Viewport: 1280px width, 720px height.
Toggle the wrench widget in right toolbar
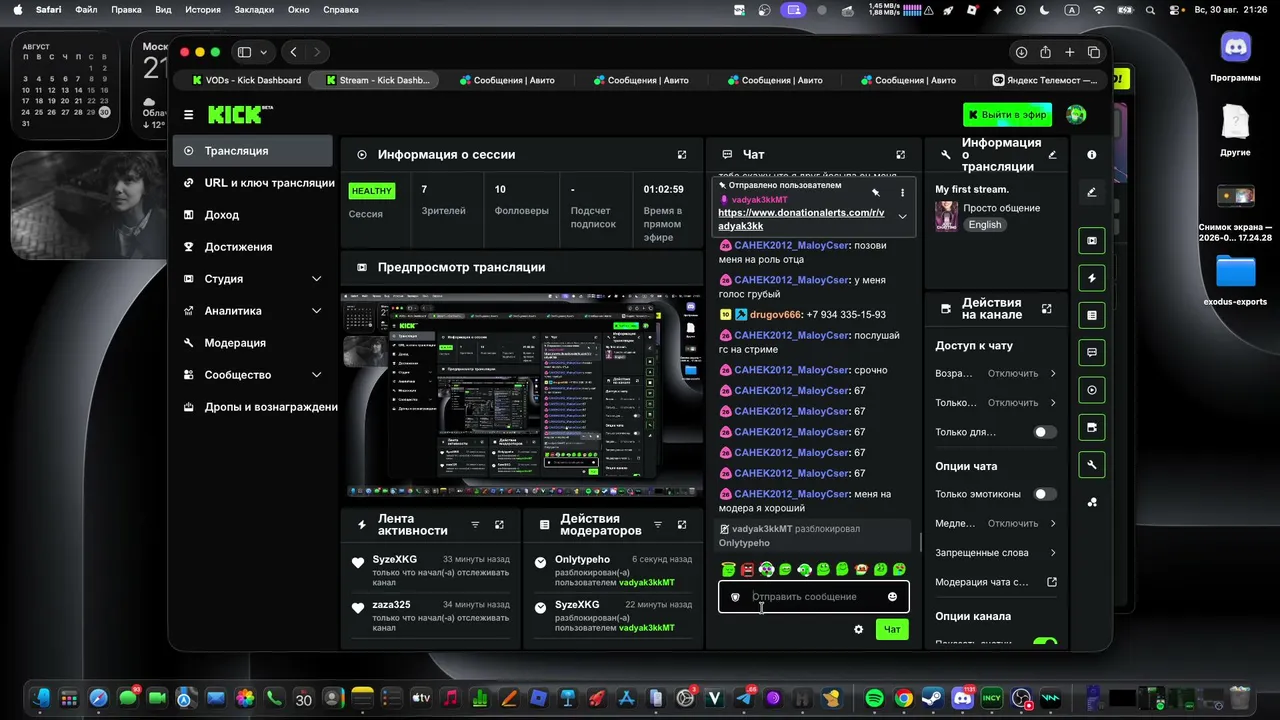click(1092, 464)
